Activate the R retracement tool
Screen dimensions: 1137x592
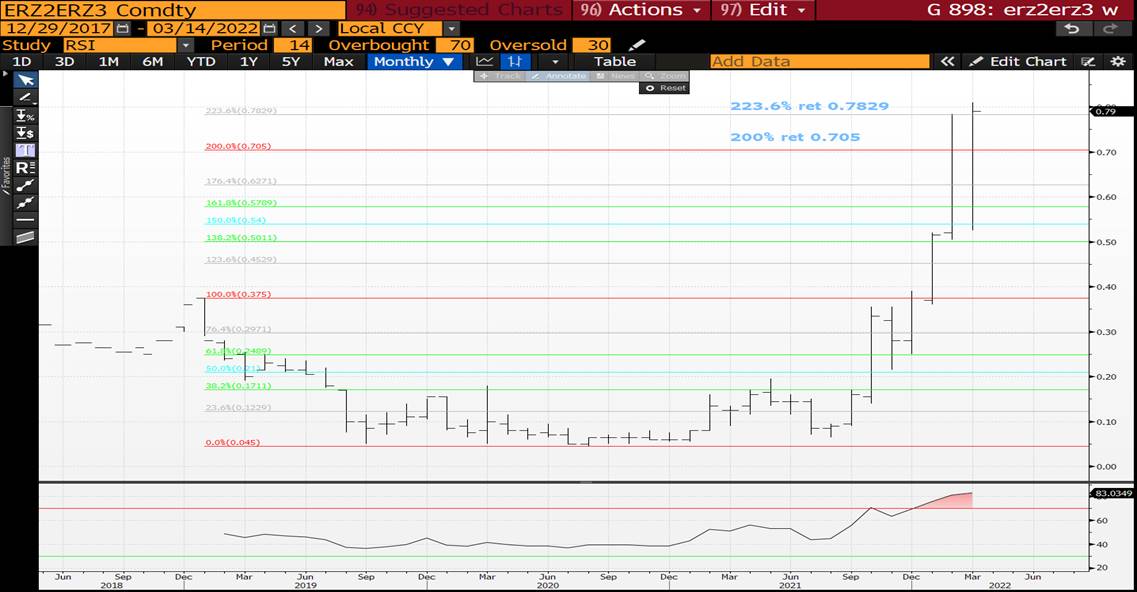coord(25,168)
